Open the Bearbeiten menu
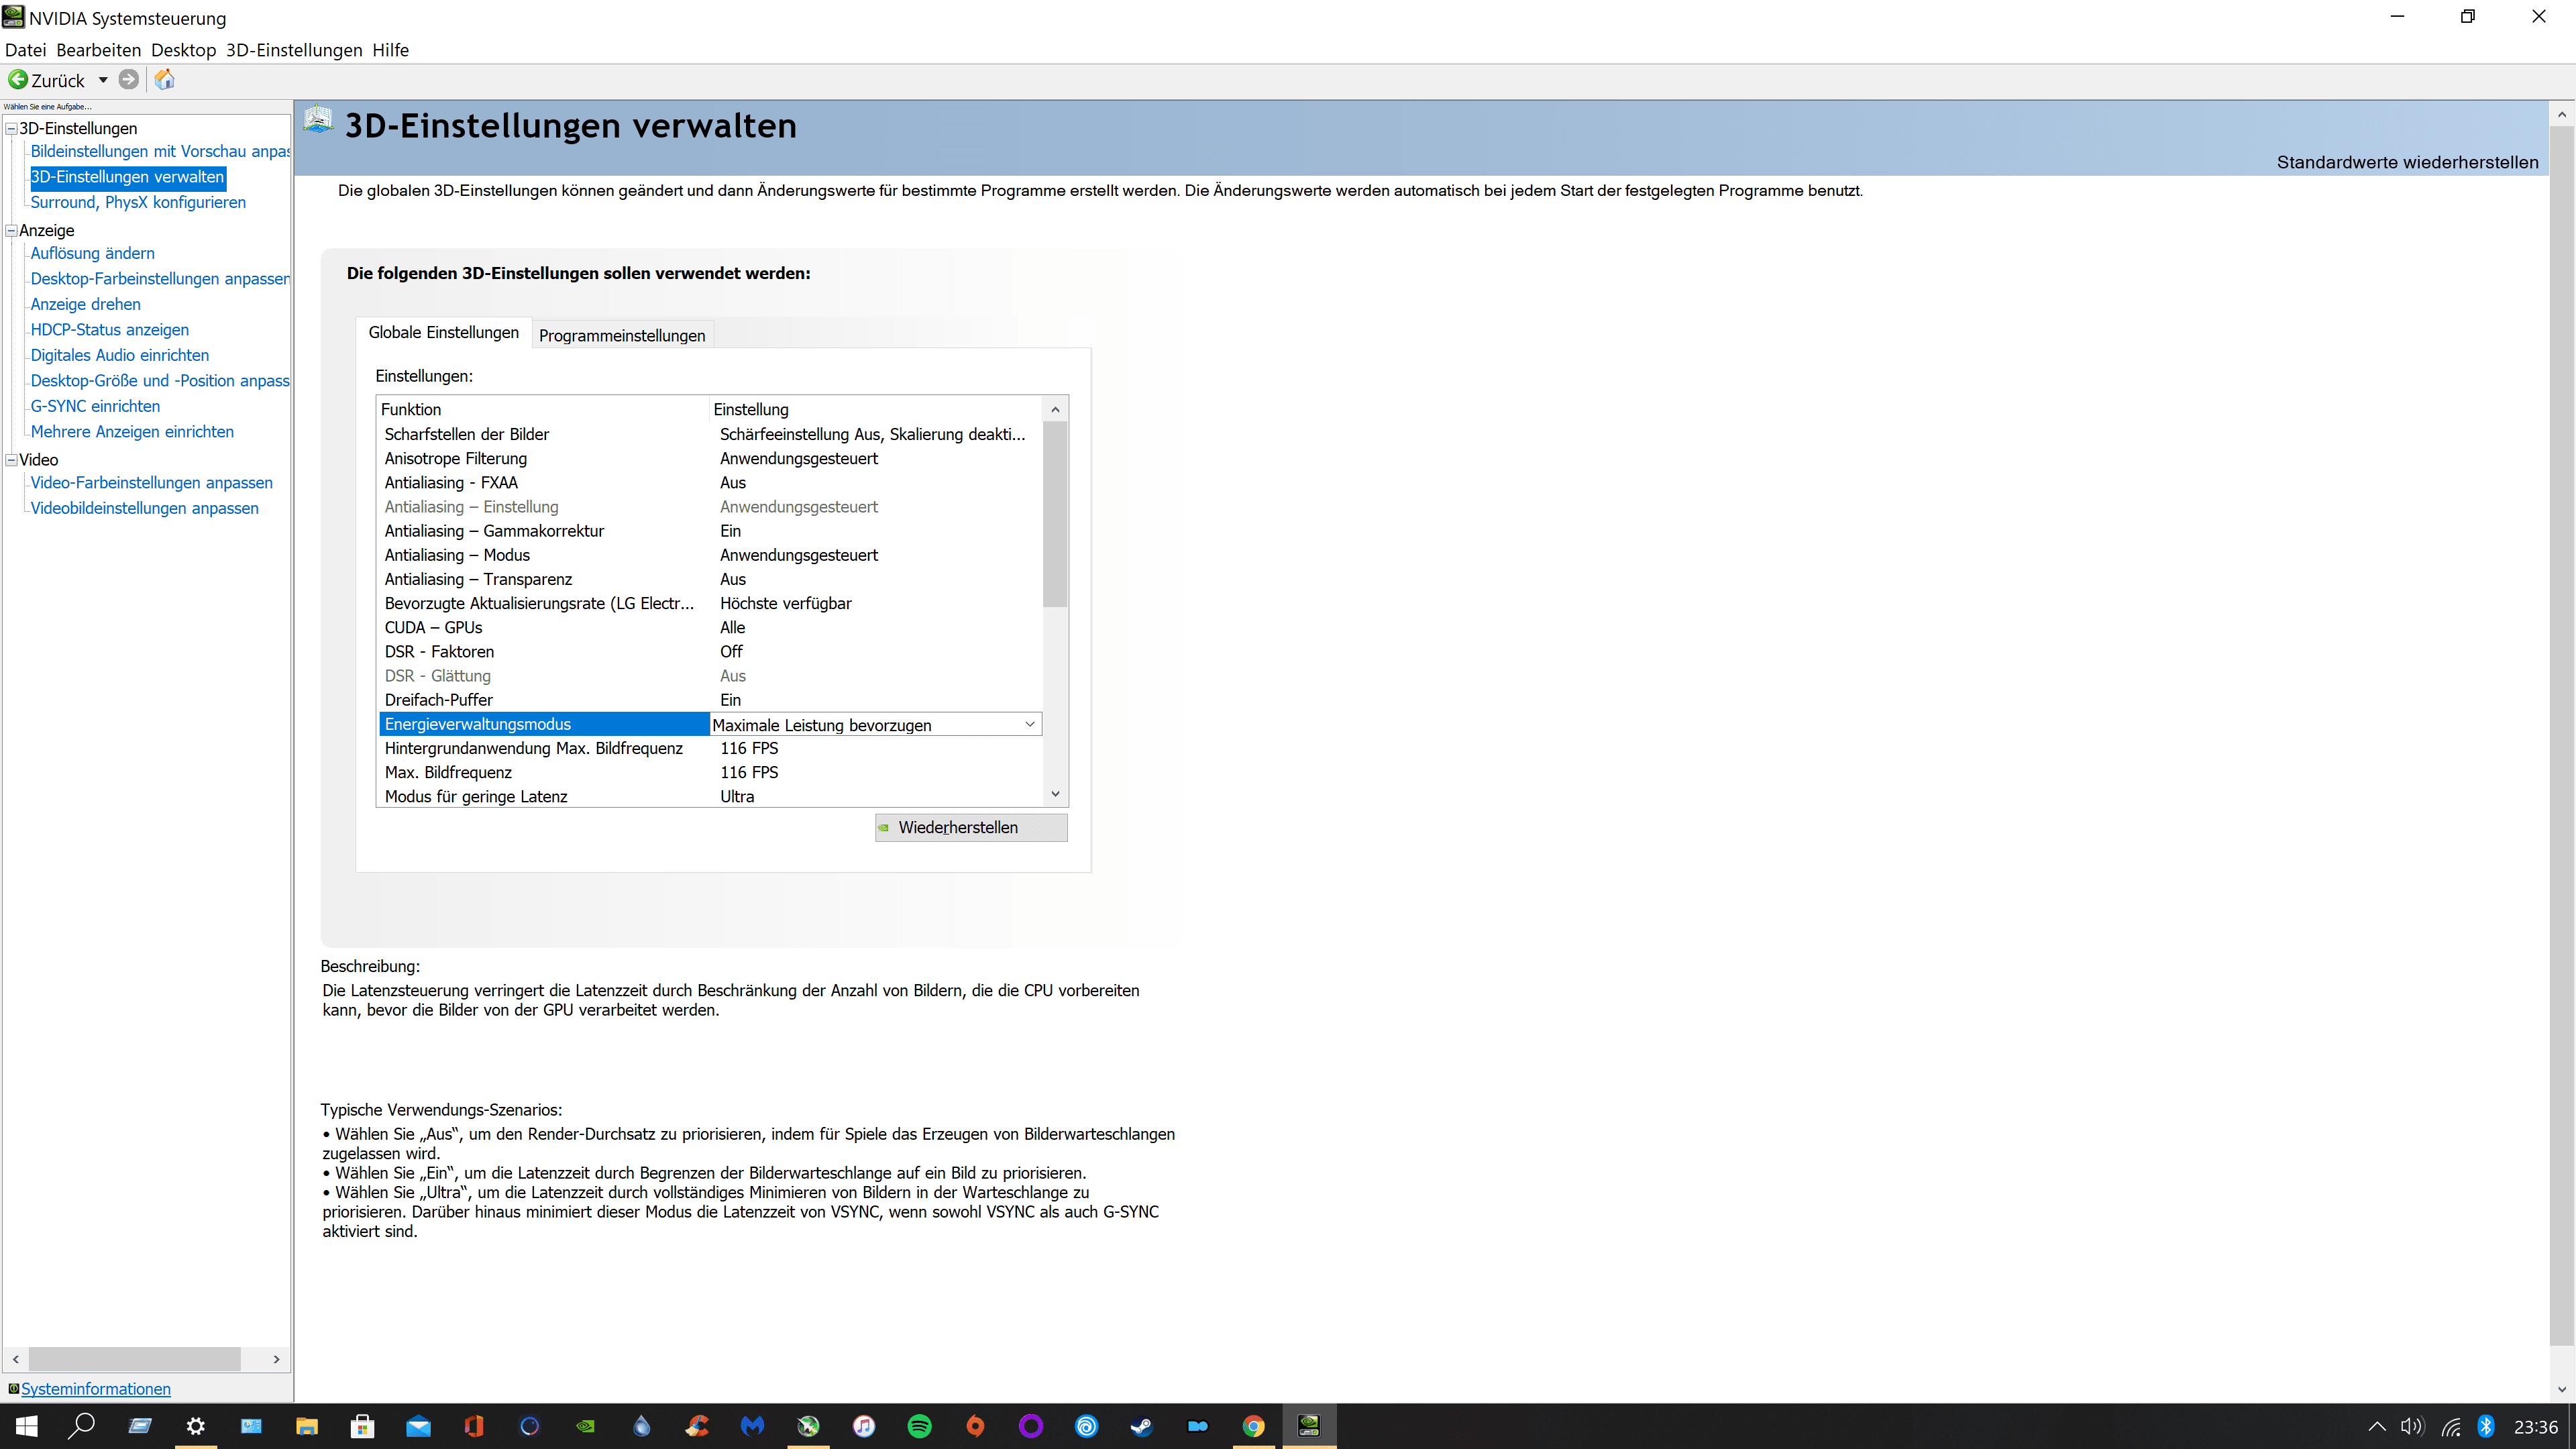This screenshot has height=1449, width=2576. (x=98, y=50)
